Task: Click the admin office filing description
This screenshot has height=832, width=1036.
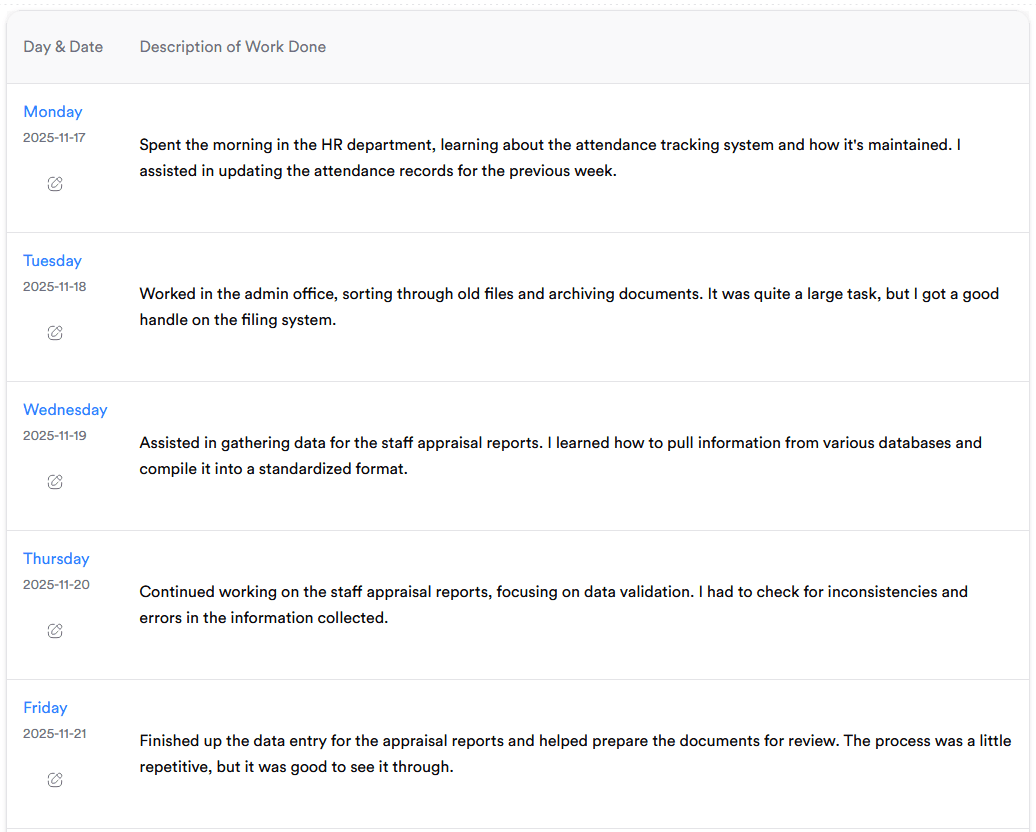Action: [568, 307]
